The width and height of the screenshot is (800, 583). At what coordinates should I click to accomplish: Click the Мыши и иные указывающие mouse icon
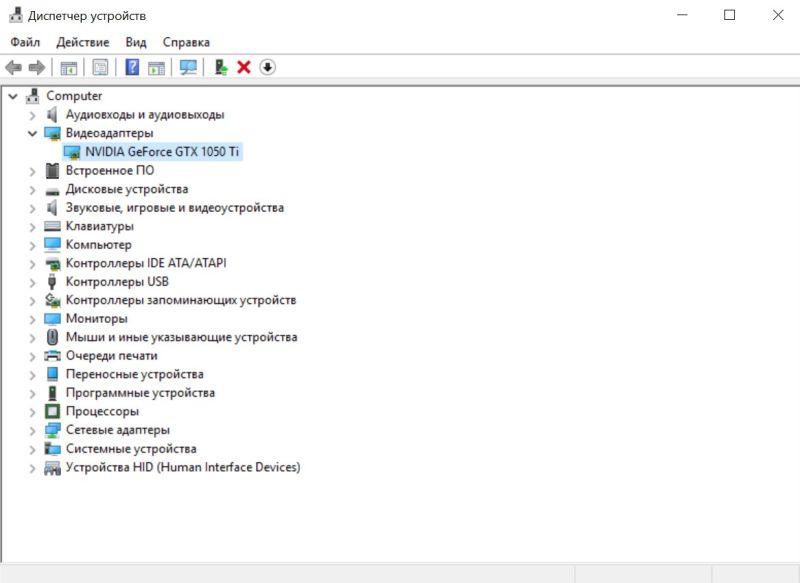(x=52, y=337)
